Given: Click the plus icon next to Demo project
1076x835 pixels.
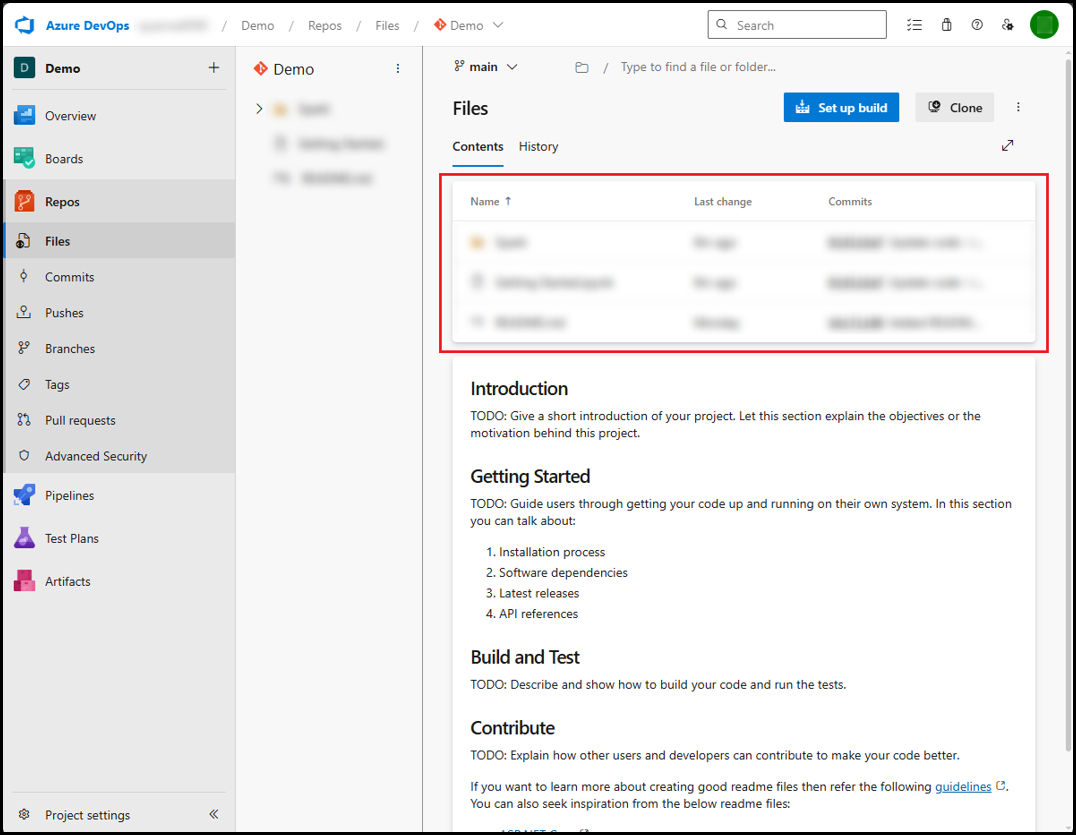Looking at the screenshot, I should pos(213,68).
